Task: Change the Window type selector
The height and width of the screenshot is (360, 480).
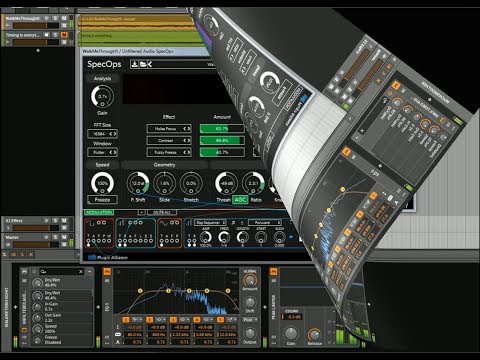Action: [x=102, y=152]
